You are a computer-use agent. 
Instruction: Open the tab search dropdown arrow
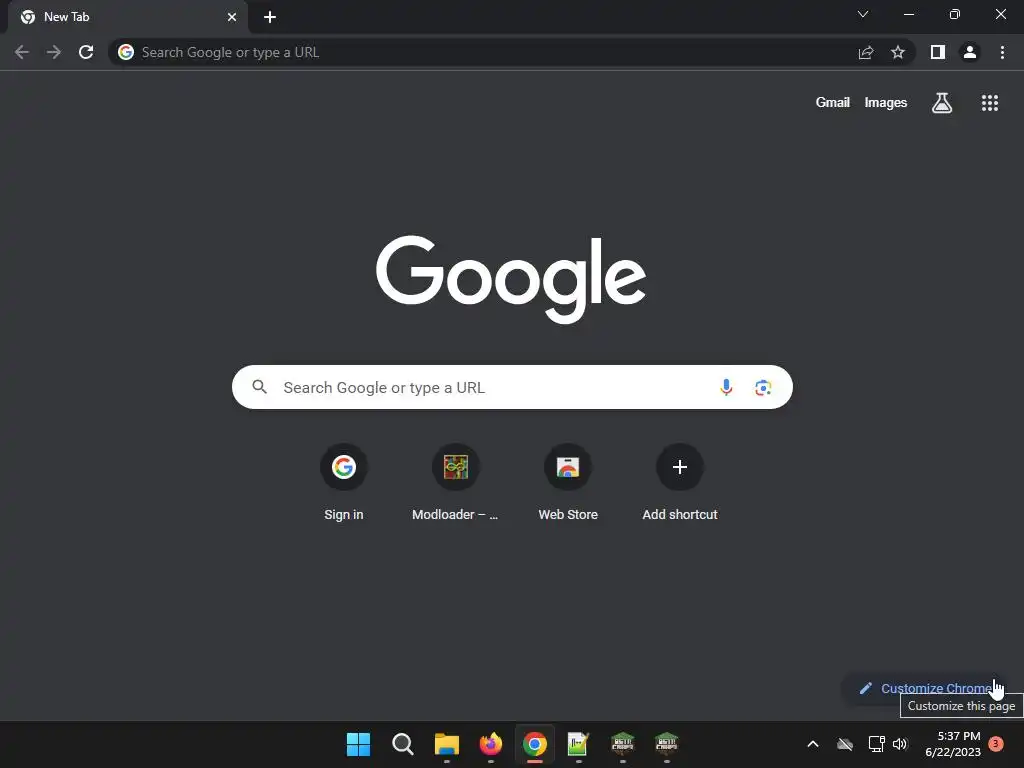863,14
